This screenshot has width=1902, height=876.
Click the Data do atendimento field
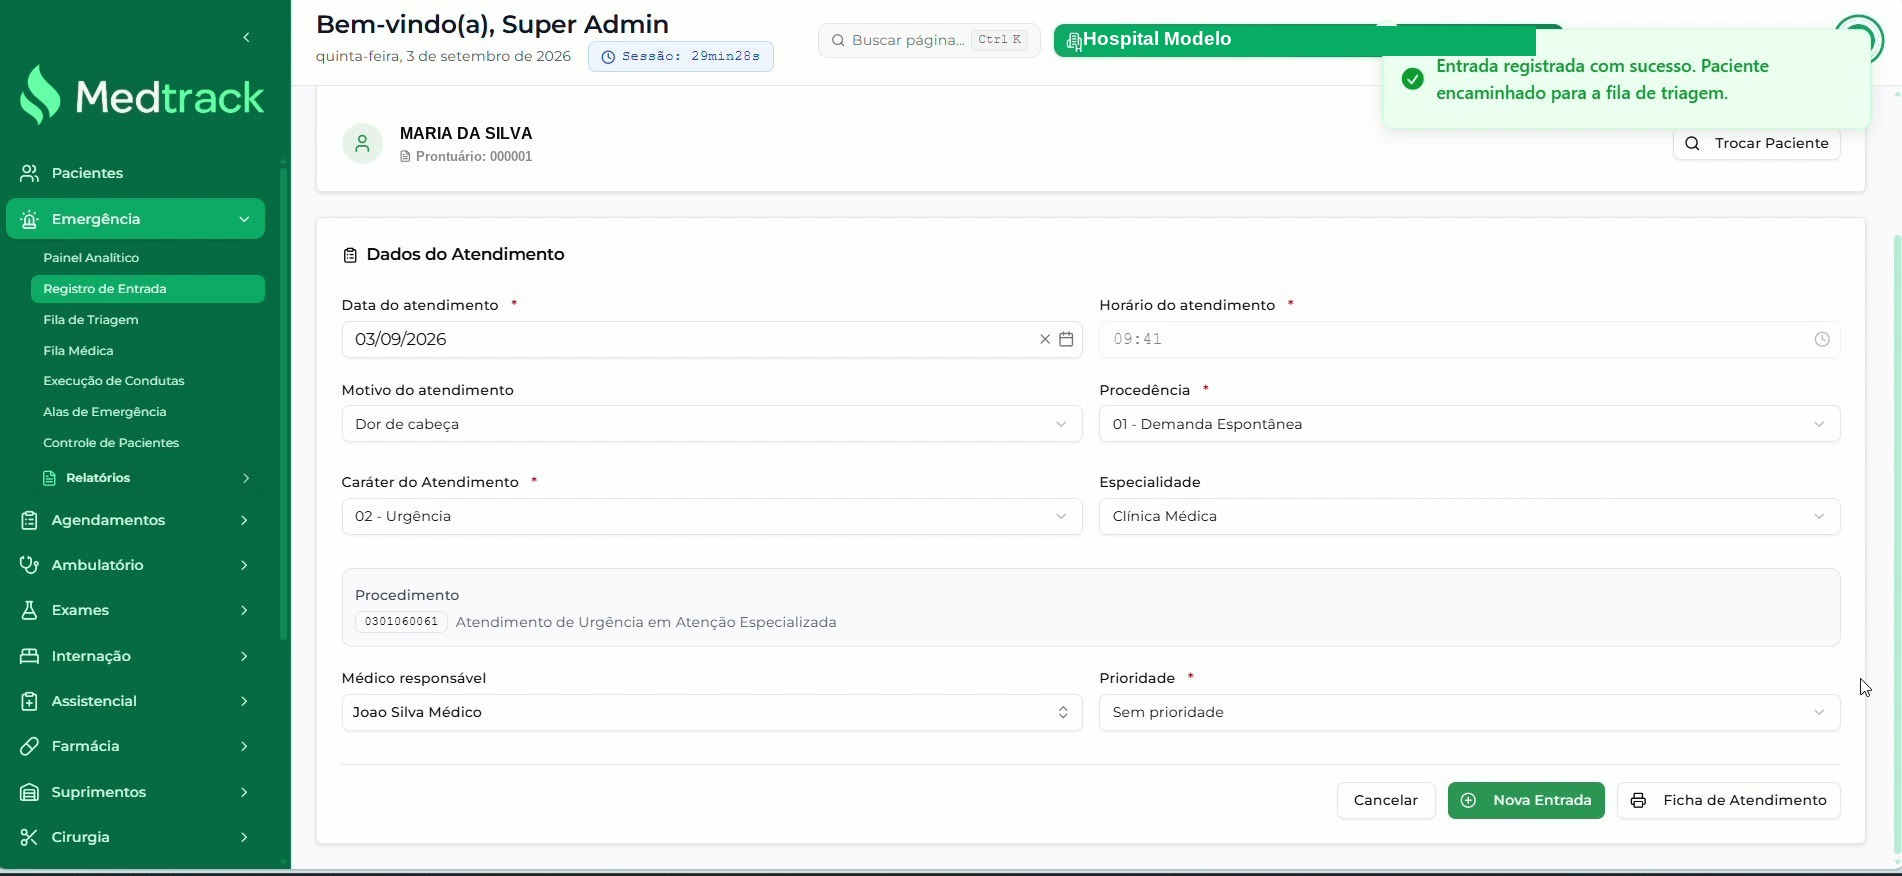[712, 339]
